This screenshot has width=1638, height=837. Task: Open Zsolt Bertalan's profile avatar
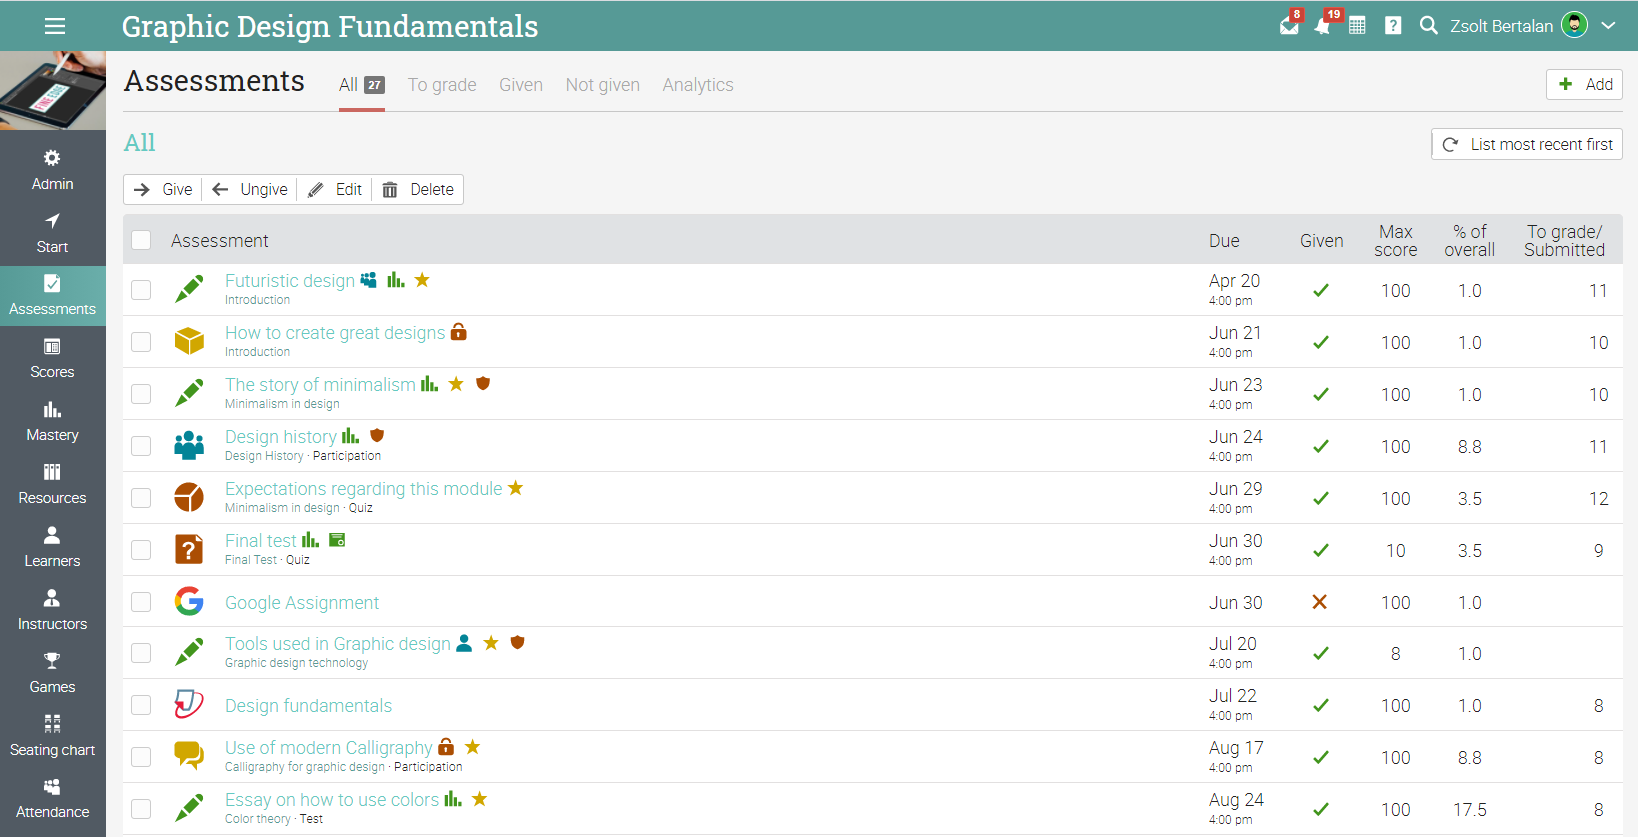(1574, 25)
